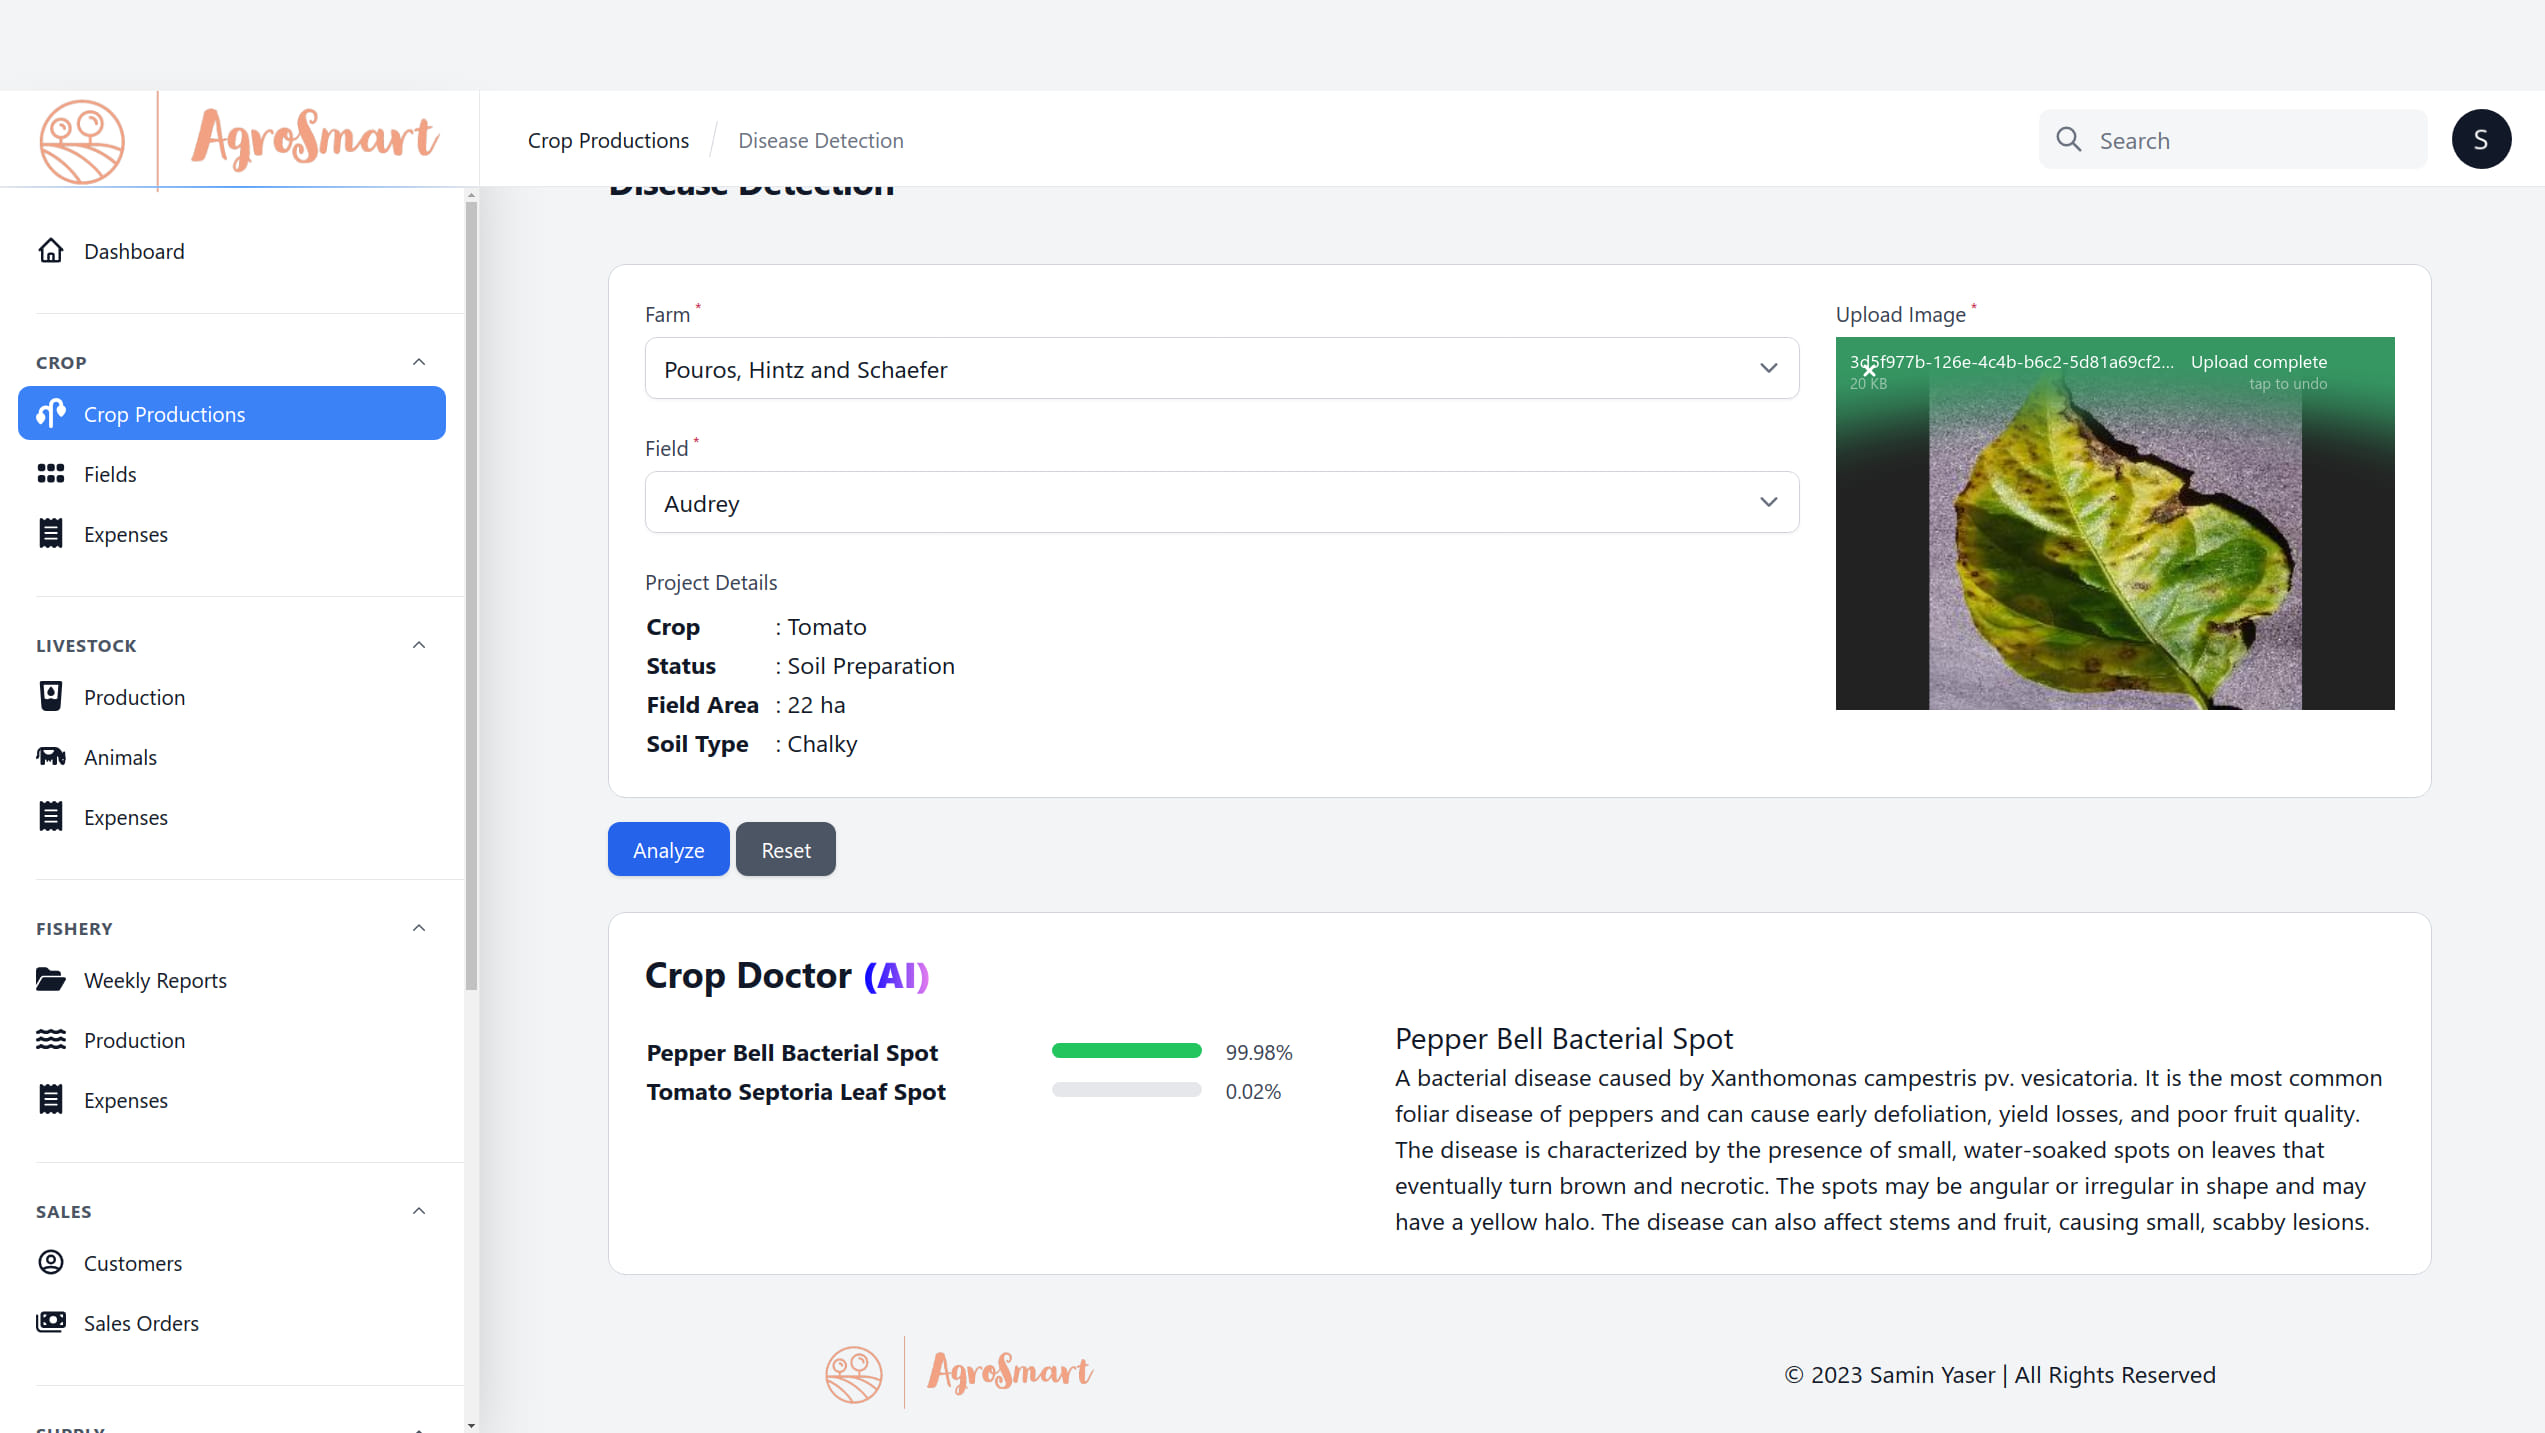
Task: Click the Dashboard home icon
Action: [51, 251]
